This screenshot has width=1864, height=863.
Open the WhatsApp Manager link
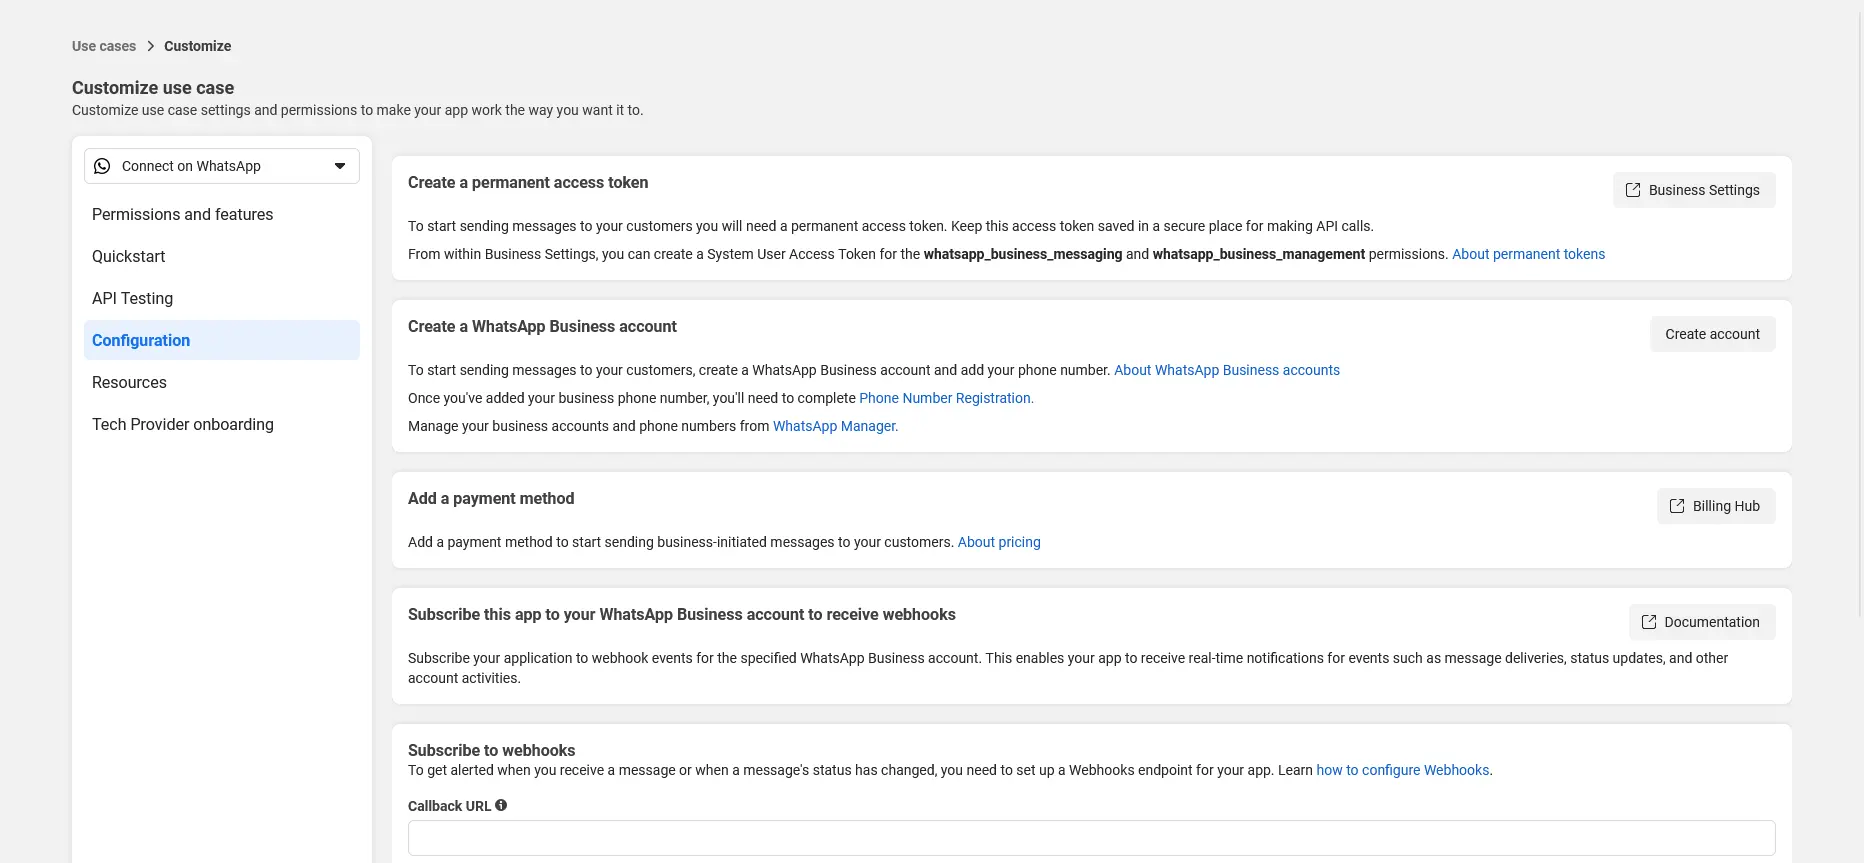coord(835,426)
